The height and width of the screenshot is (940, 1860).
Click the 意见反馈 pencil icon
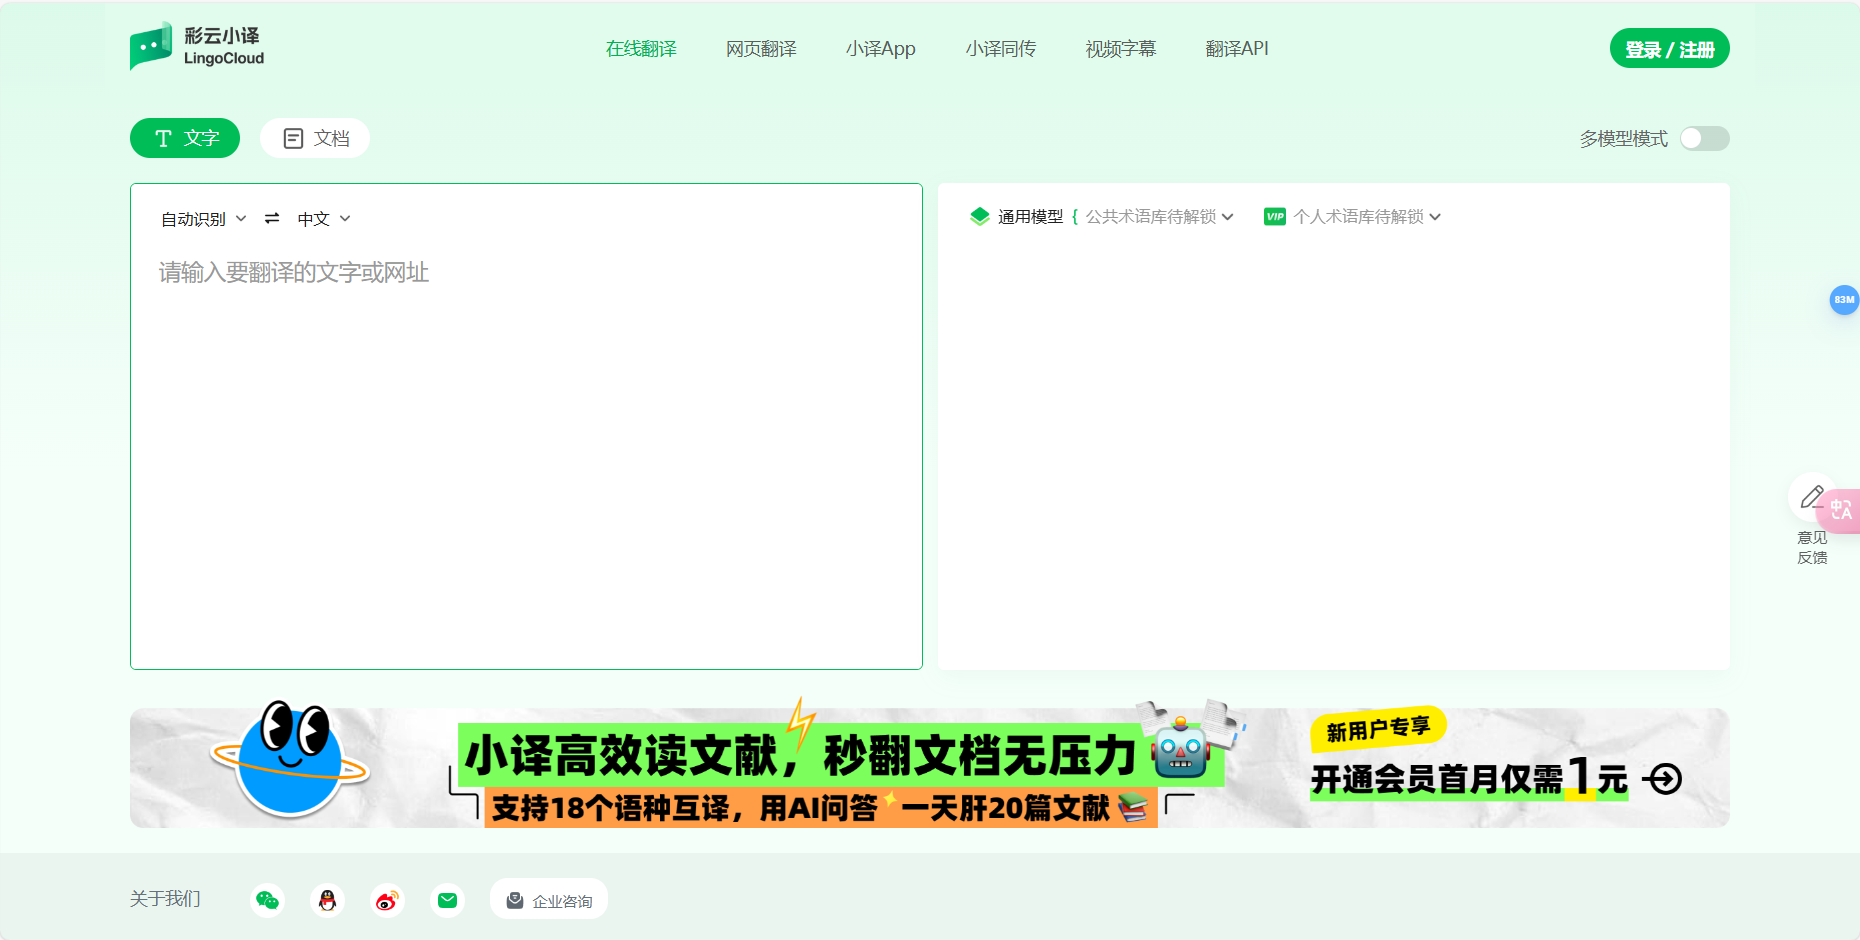click(1813, 496)
